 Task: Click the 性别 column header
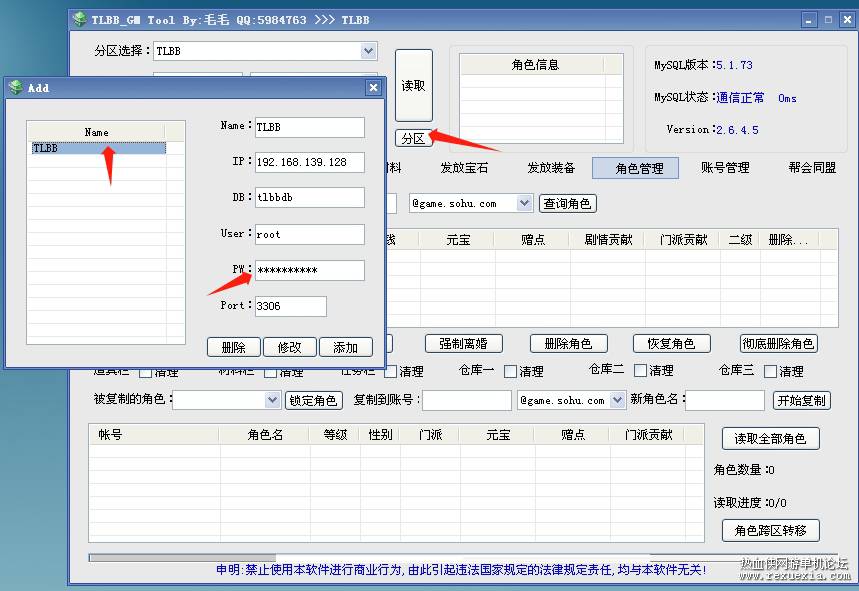pos(380,435)
